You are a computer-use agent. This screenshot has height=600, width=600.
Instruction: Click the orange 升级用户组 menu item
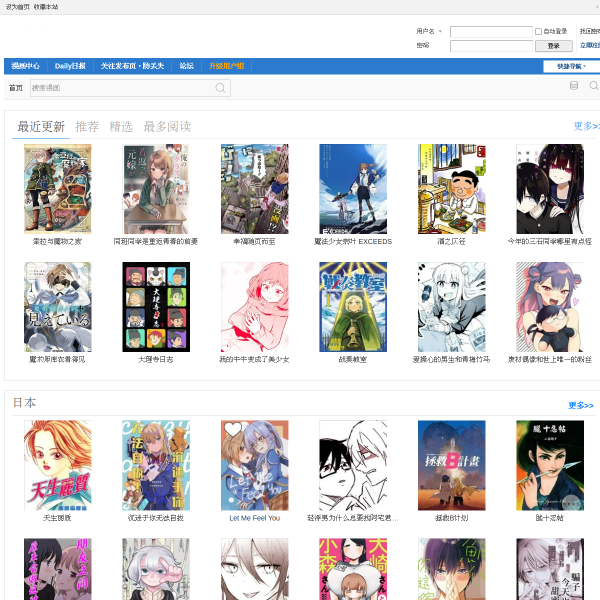pyautogui.click(x=226, y=66)
